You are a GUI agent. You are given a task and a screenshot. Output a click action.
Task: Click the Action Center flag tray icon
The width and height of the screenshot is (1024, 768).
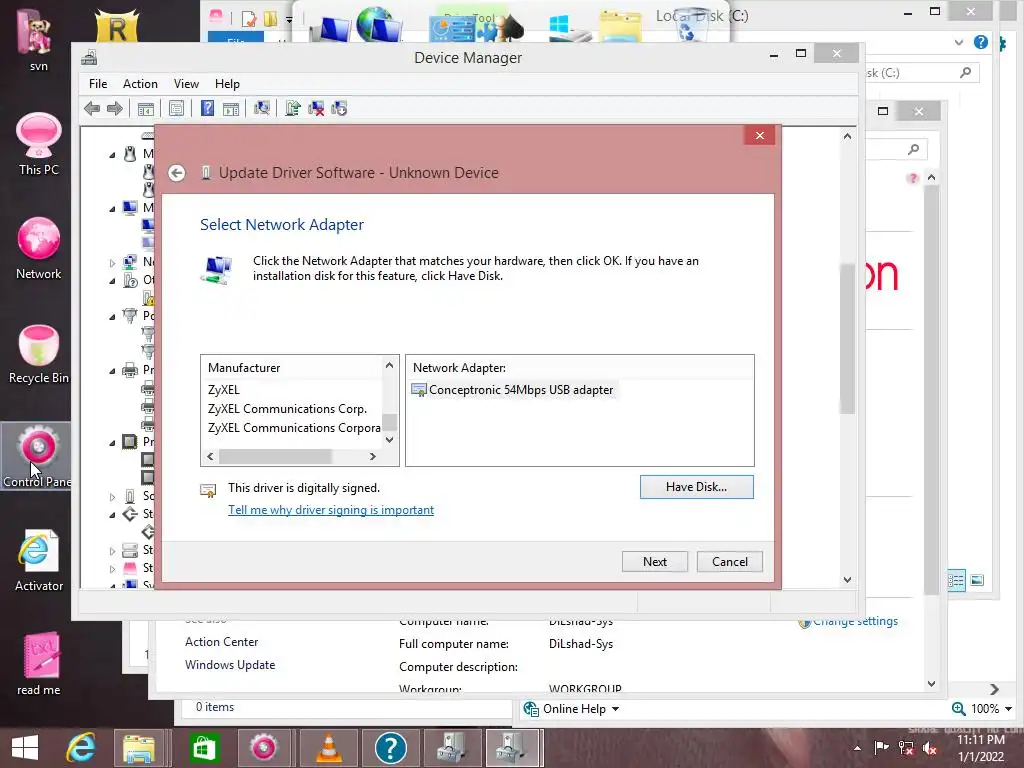(881, 748)
